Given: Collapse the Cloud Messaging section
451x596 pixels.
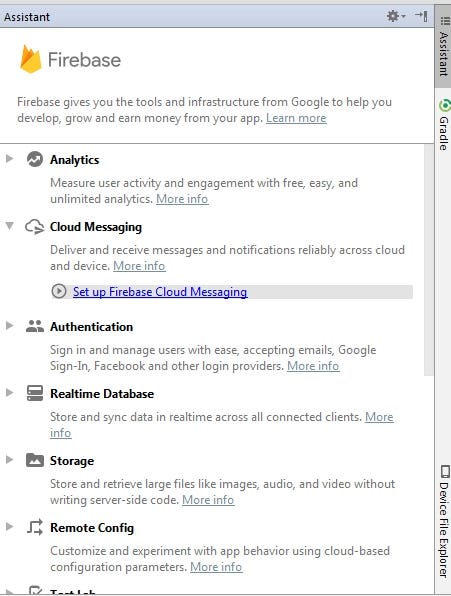Looking at the screenshot, I should [9, 226].
